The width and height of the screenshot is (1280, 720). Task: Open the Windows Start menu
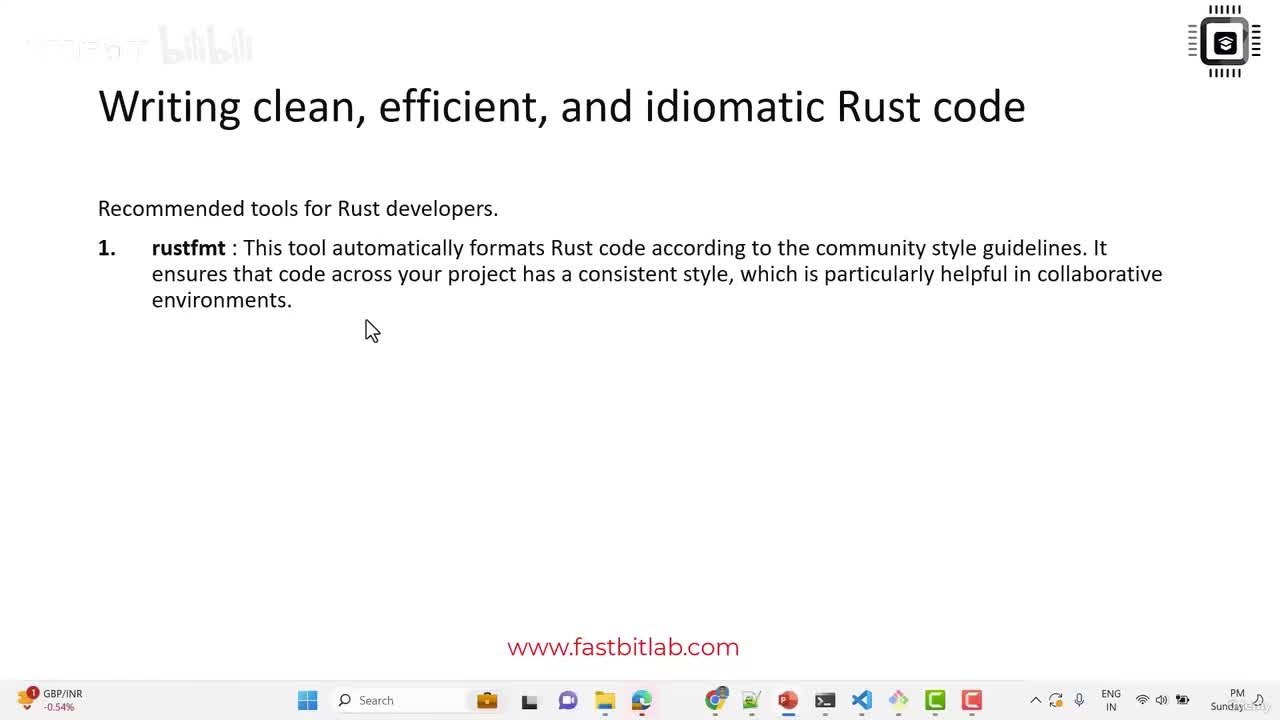click(307, 700)
